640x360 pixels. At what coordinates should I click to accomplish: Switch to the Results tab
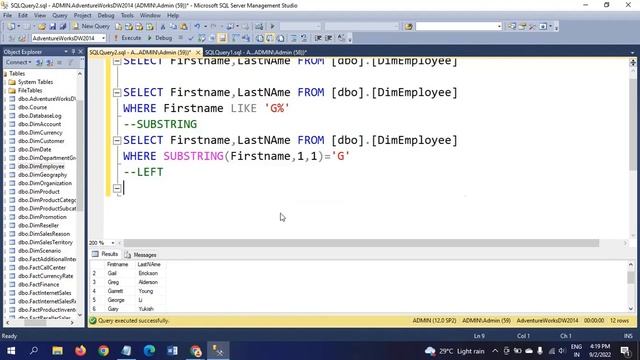(105, 254)
